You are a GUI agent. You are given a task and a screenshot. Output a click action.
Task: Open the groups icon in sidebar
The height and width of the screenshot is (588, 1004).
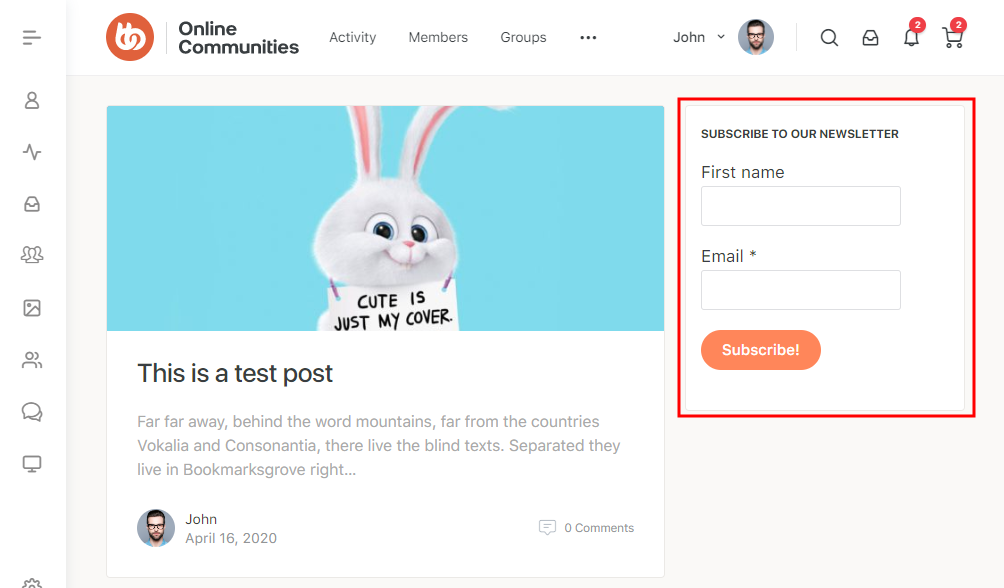(x=32, y=256)
